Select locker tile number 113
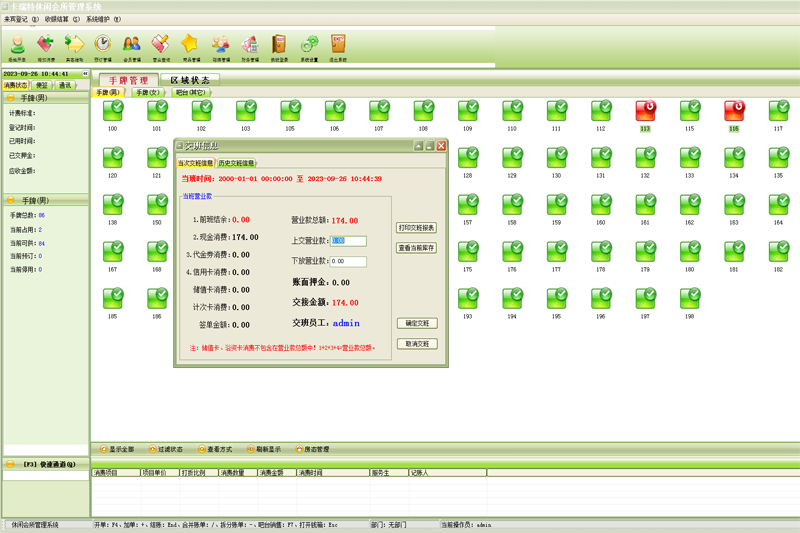This screenshot has width=800, height=533. tap(645, 110)
